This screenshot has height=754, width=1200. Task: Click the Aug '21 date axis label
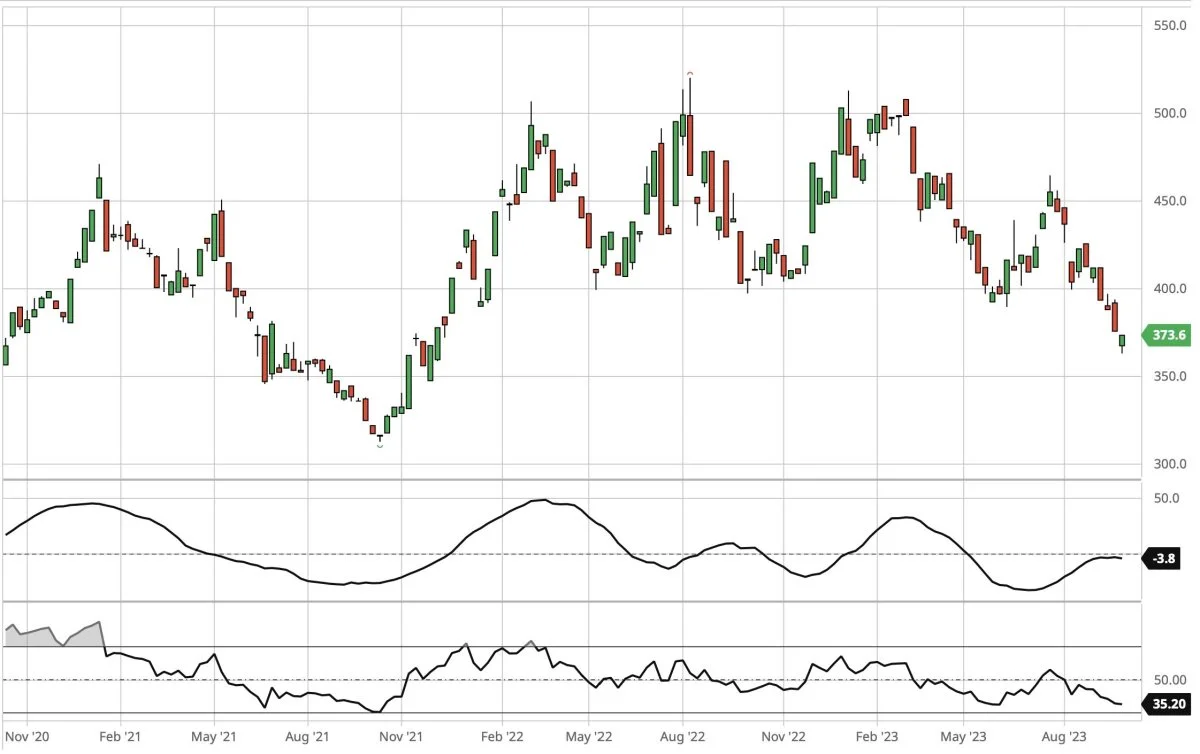[x=308, y=738]
